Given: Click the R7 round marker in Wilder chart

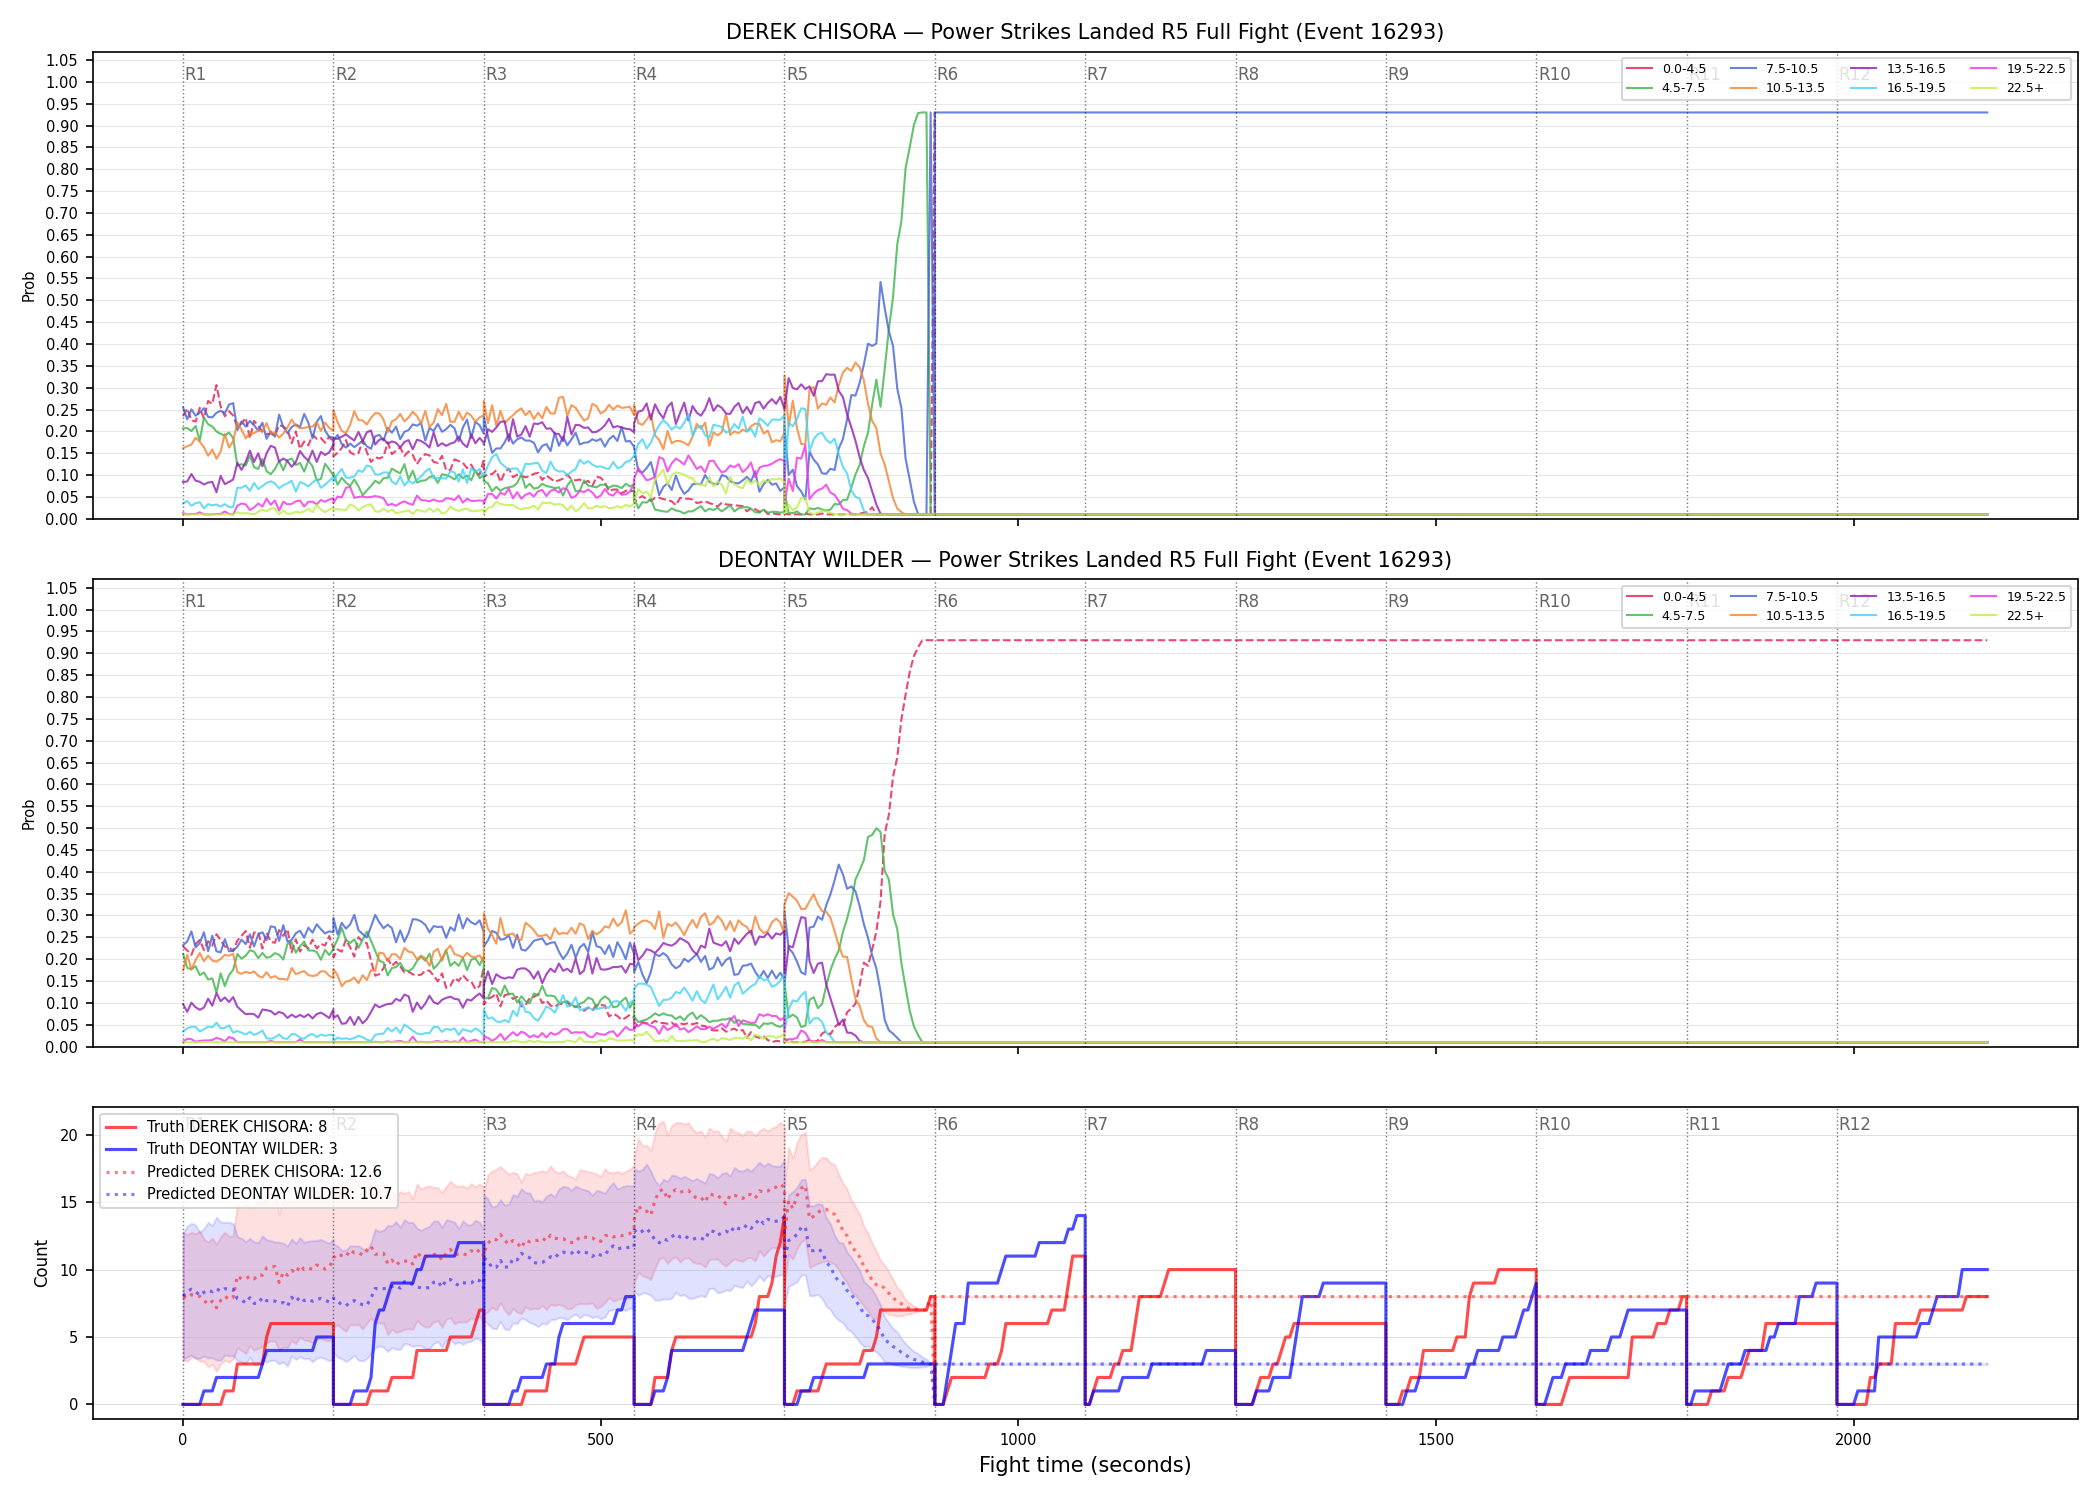Looking at the screenshot, I should point(1097,601).
